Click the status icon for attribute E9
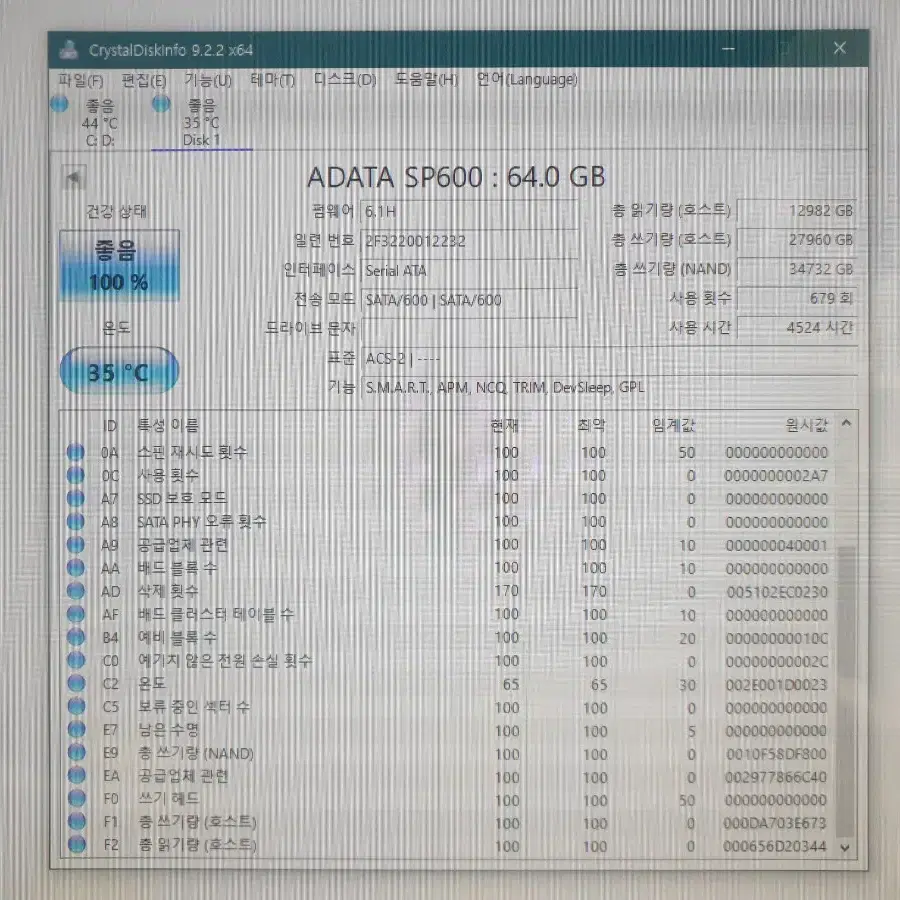The image size is (900, 900). [76, 752]
